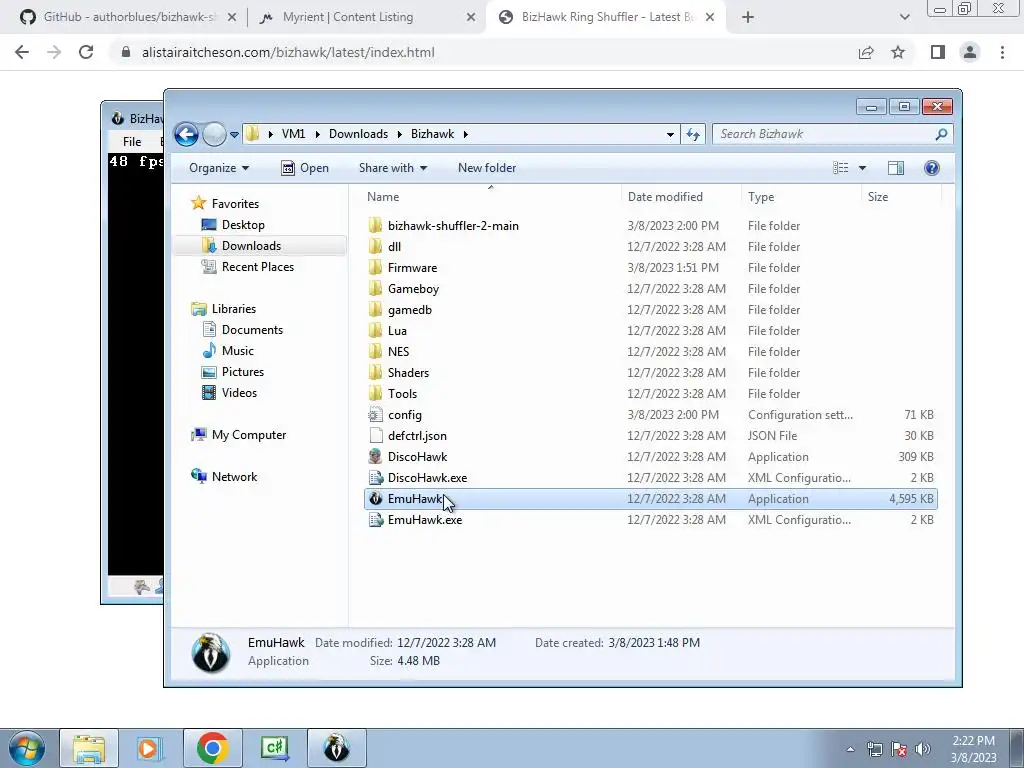Click the Explorer back navigation arrow
The height and width of the screenshot is (768, 1024).
[x=187, y=135]
